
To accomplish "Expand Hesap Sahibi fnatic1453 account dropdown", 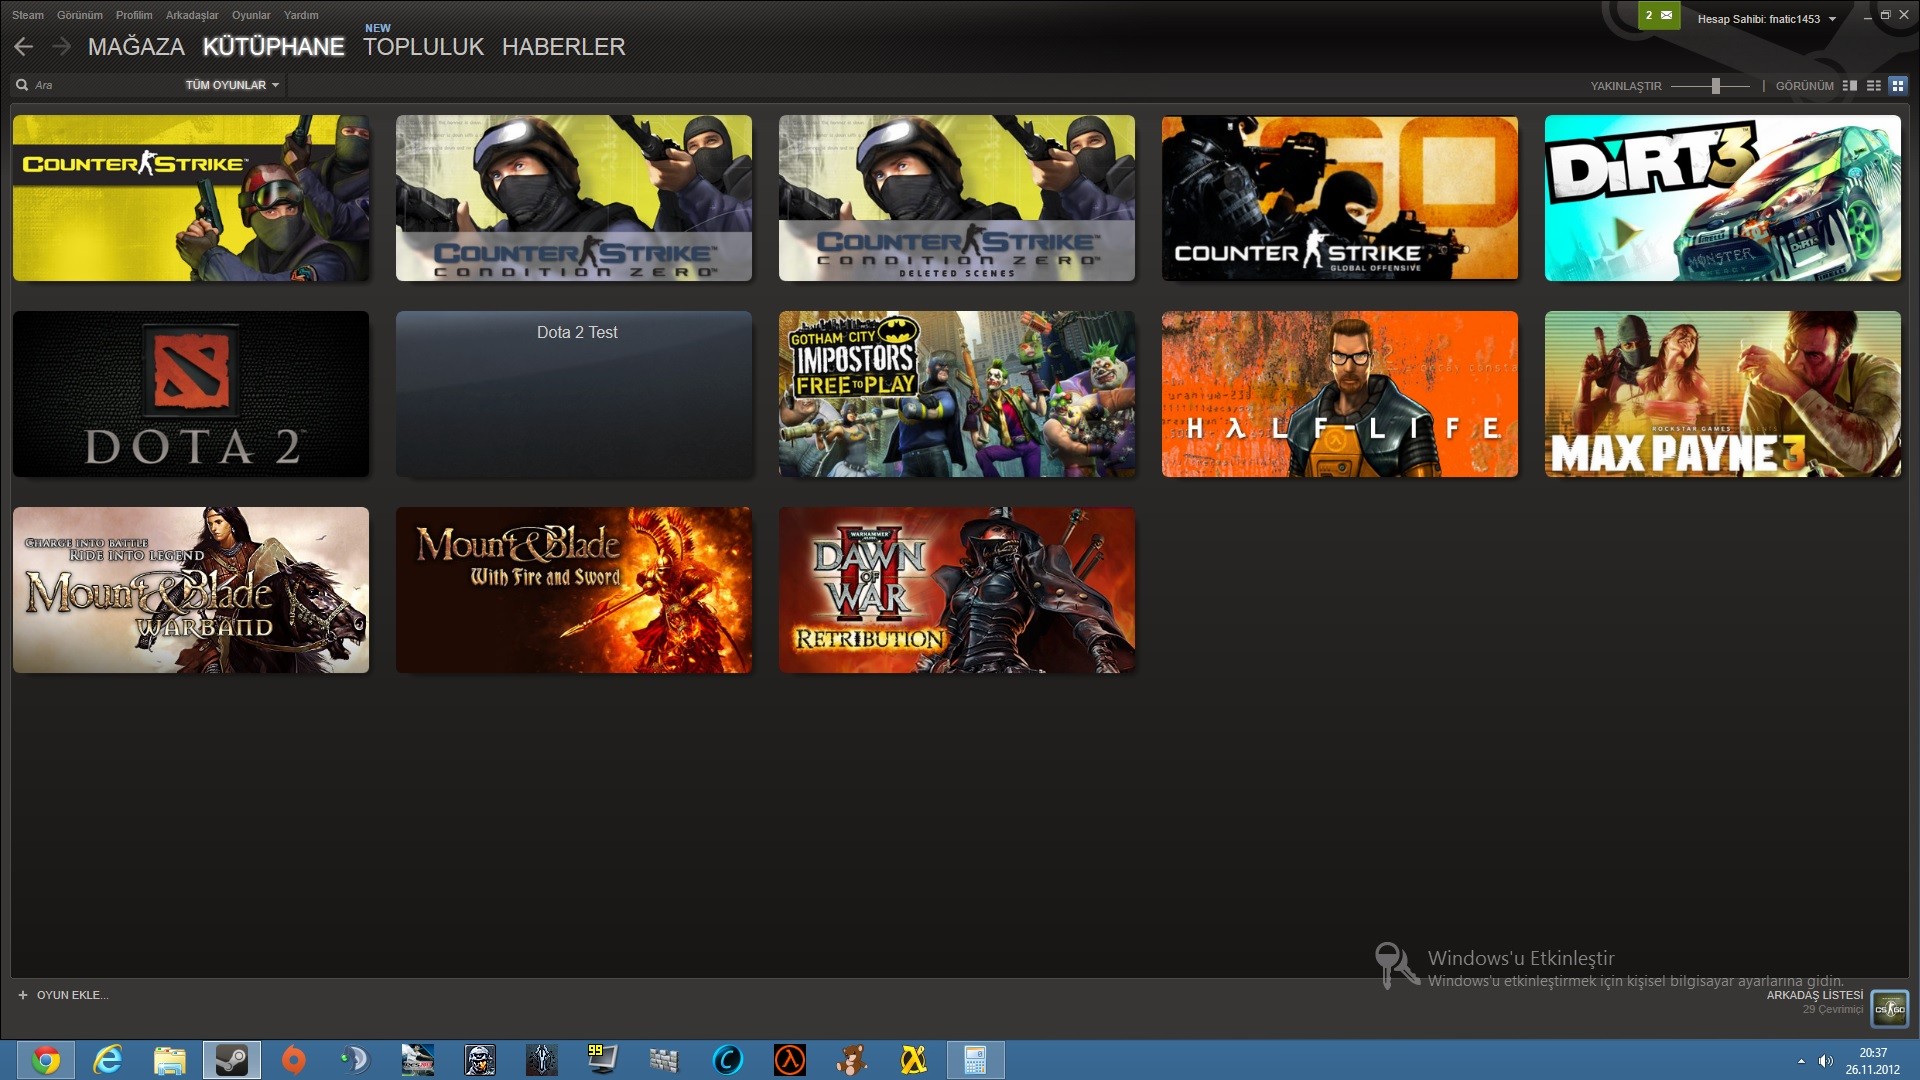I will click(1766, 19).
